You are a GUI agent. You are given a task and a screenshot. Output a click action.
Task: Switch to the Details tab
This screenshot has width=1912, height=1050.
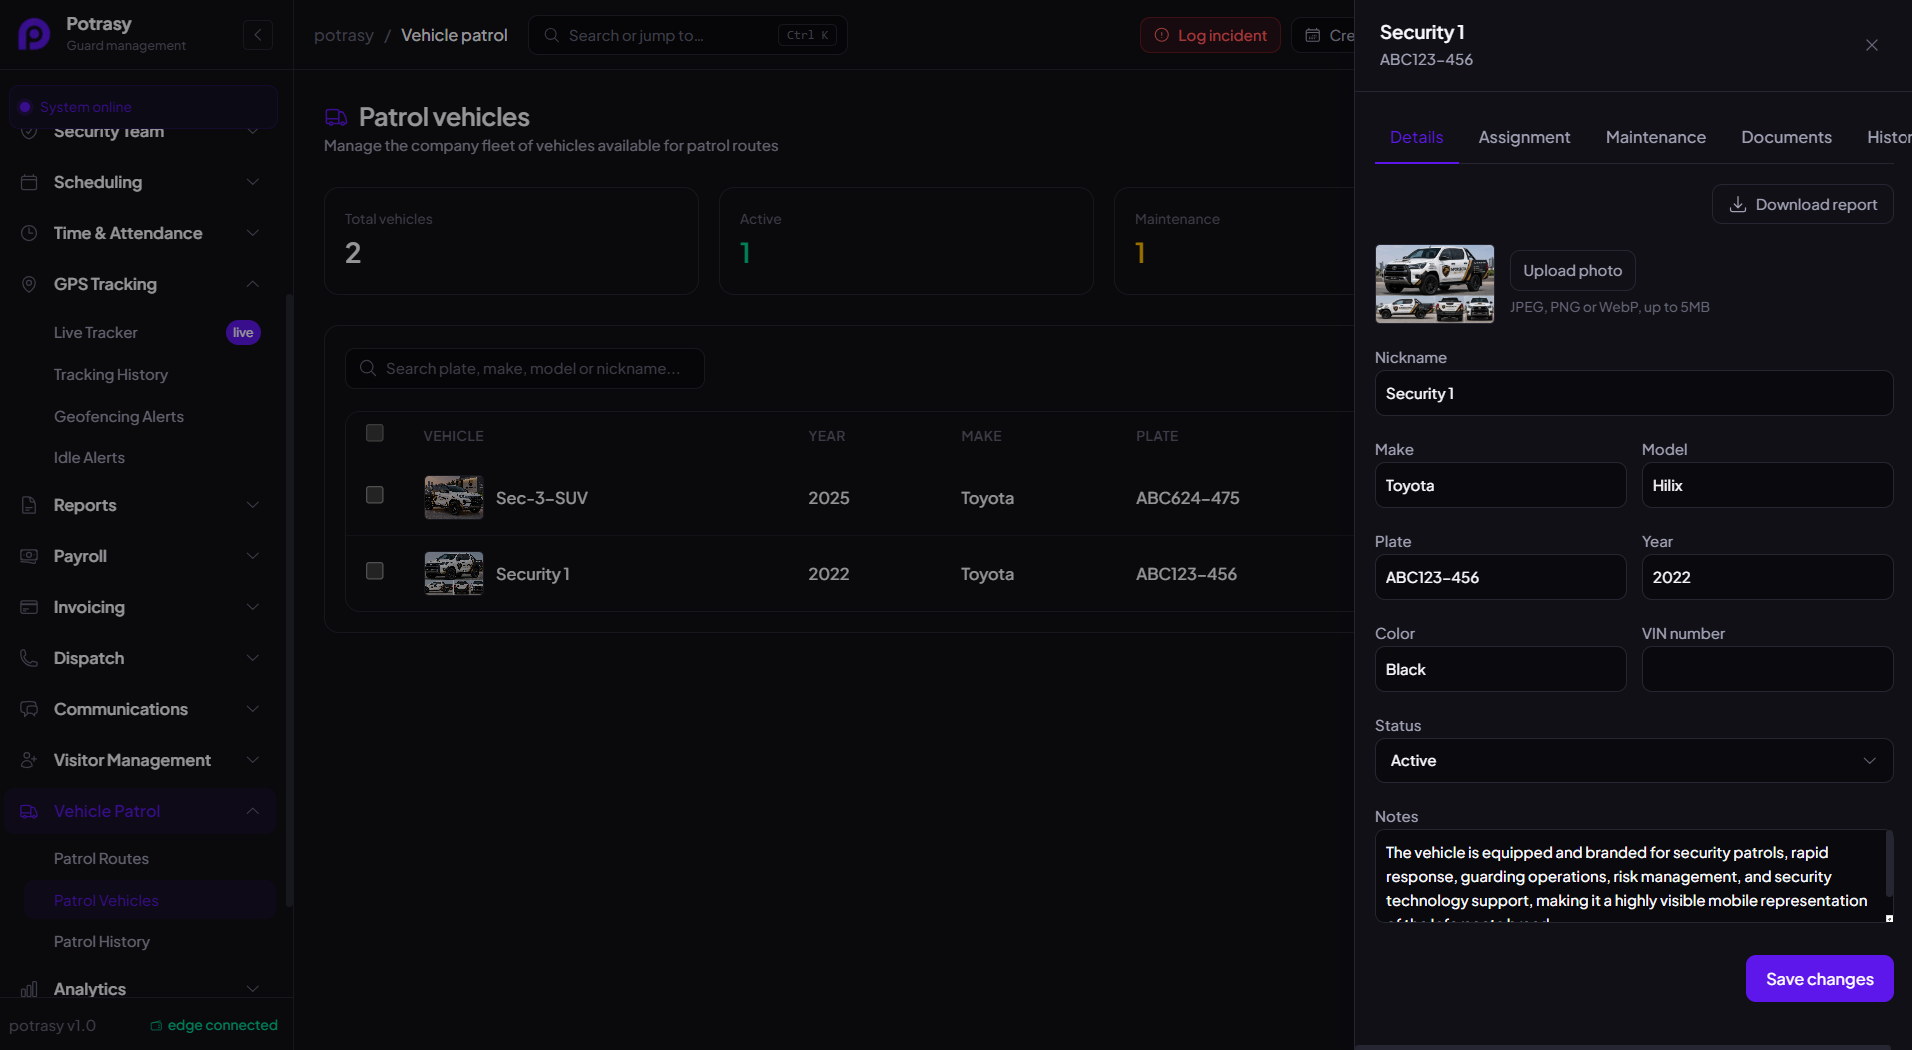[x=1416, y=138]
